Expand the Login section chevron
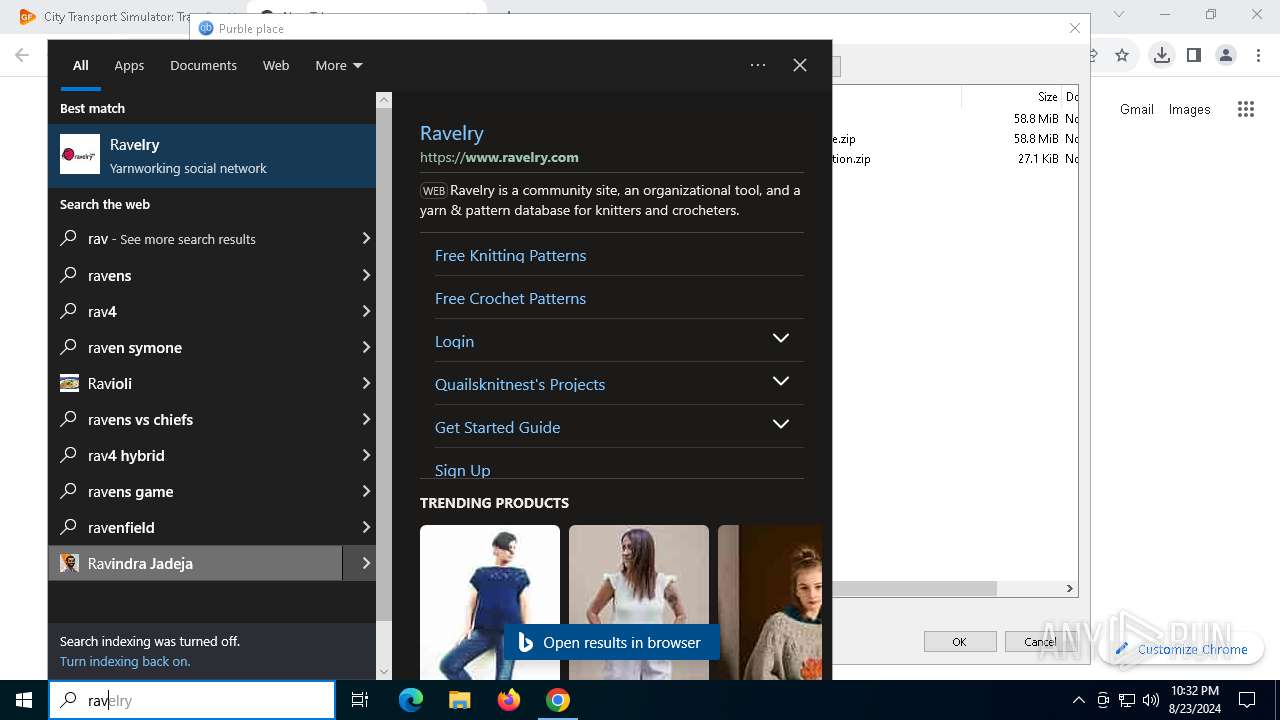Image resolution: width=1280 pixels, height=720 pixels. pos(781,339)
